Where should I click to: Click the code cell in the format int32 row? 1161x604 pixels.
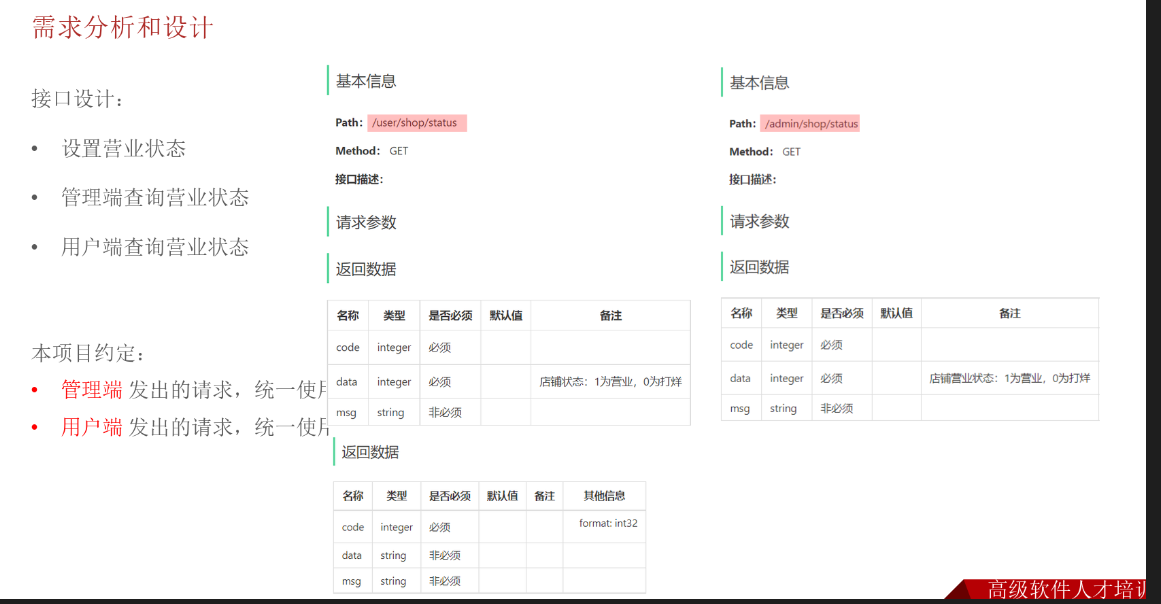pyautogui.click(x=353, y=527)
